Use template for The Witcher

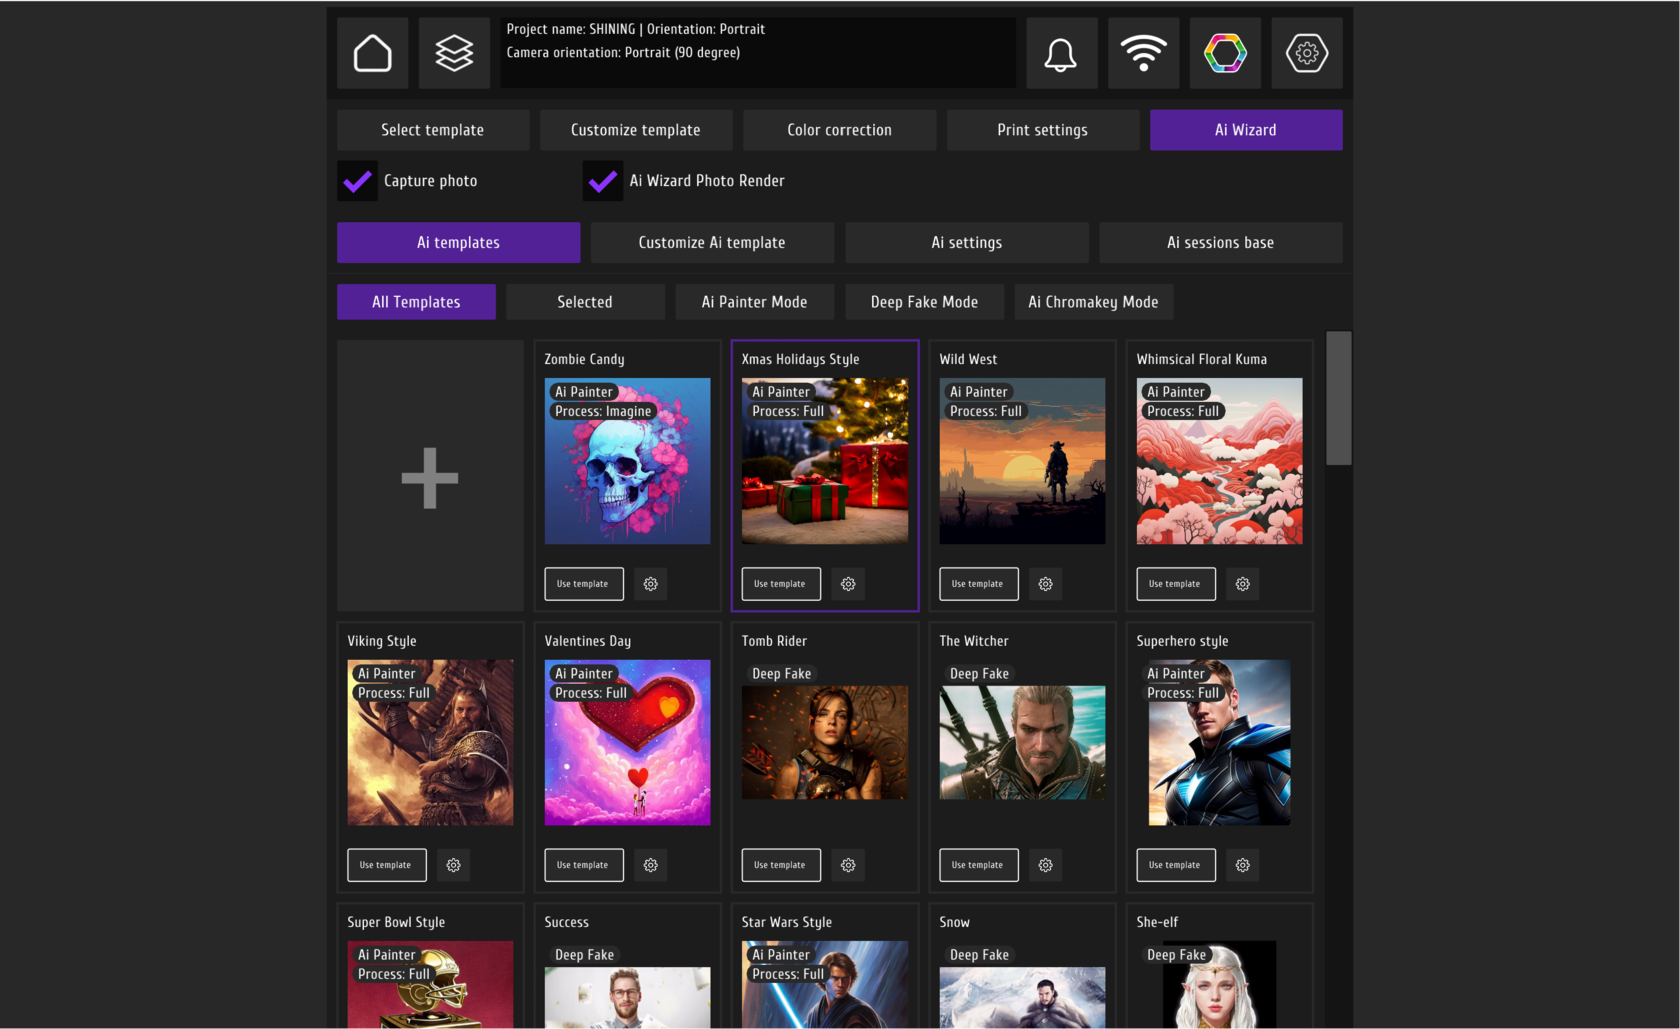pyautogui.click(x=979, y=865)
